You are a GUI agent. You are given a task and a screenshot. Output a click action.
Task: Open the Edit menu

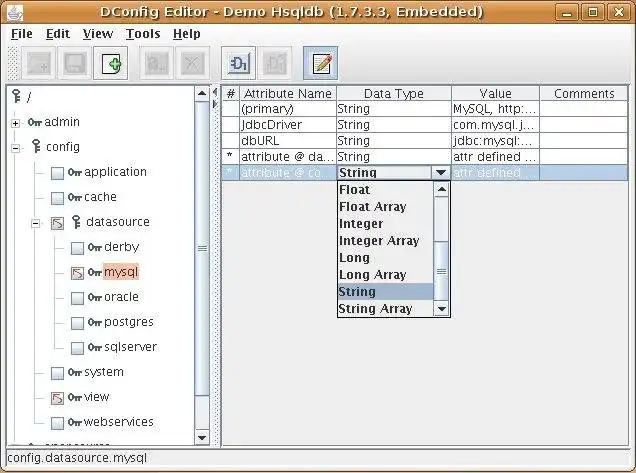coord(58,34)
